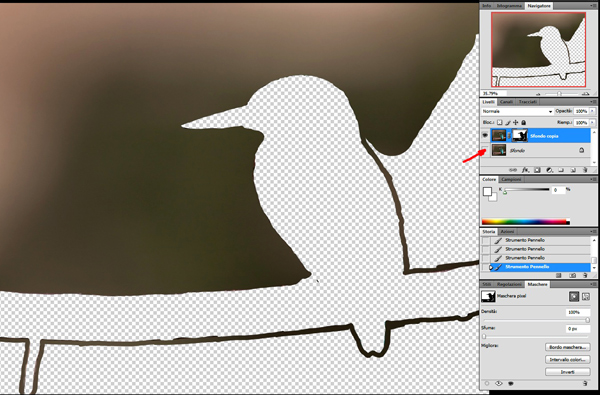This screenshot has width=600, height=395.
Task: Click the Bordo maschera button
Action: coord(567,347)
